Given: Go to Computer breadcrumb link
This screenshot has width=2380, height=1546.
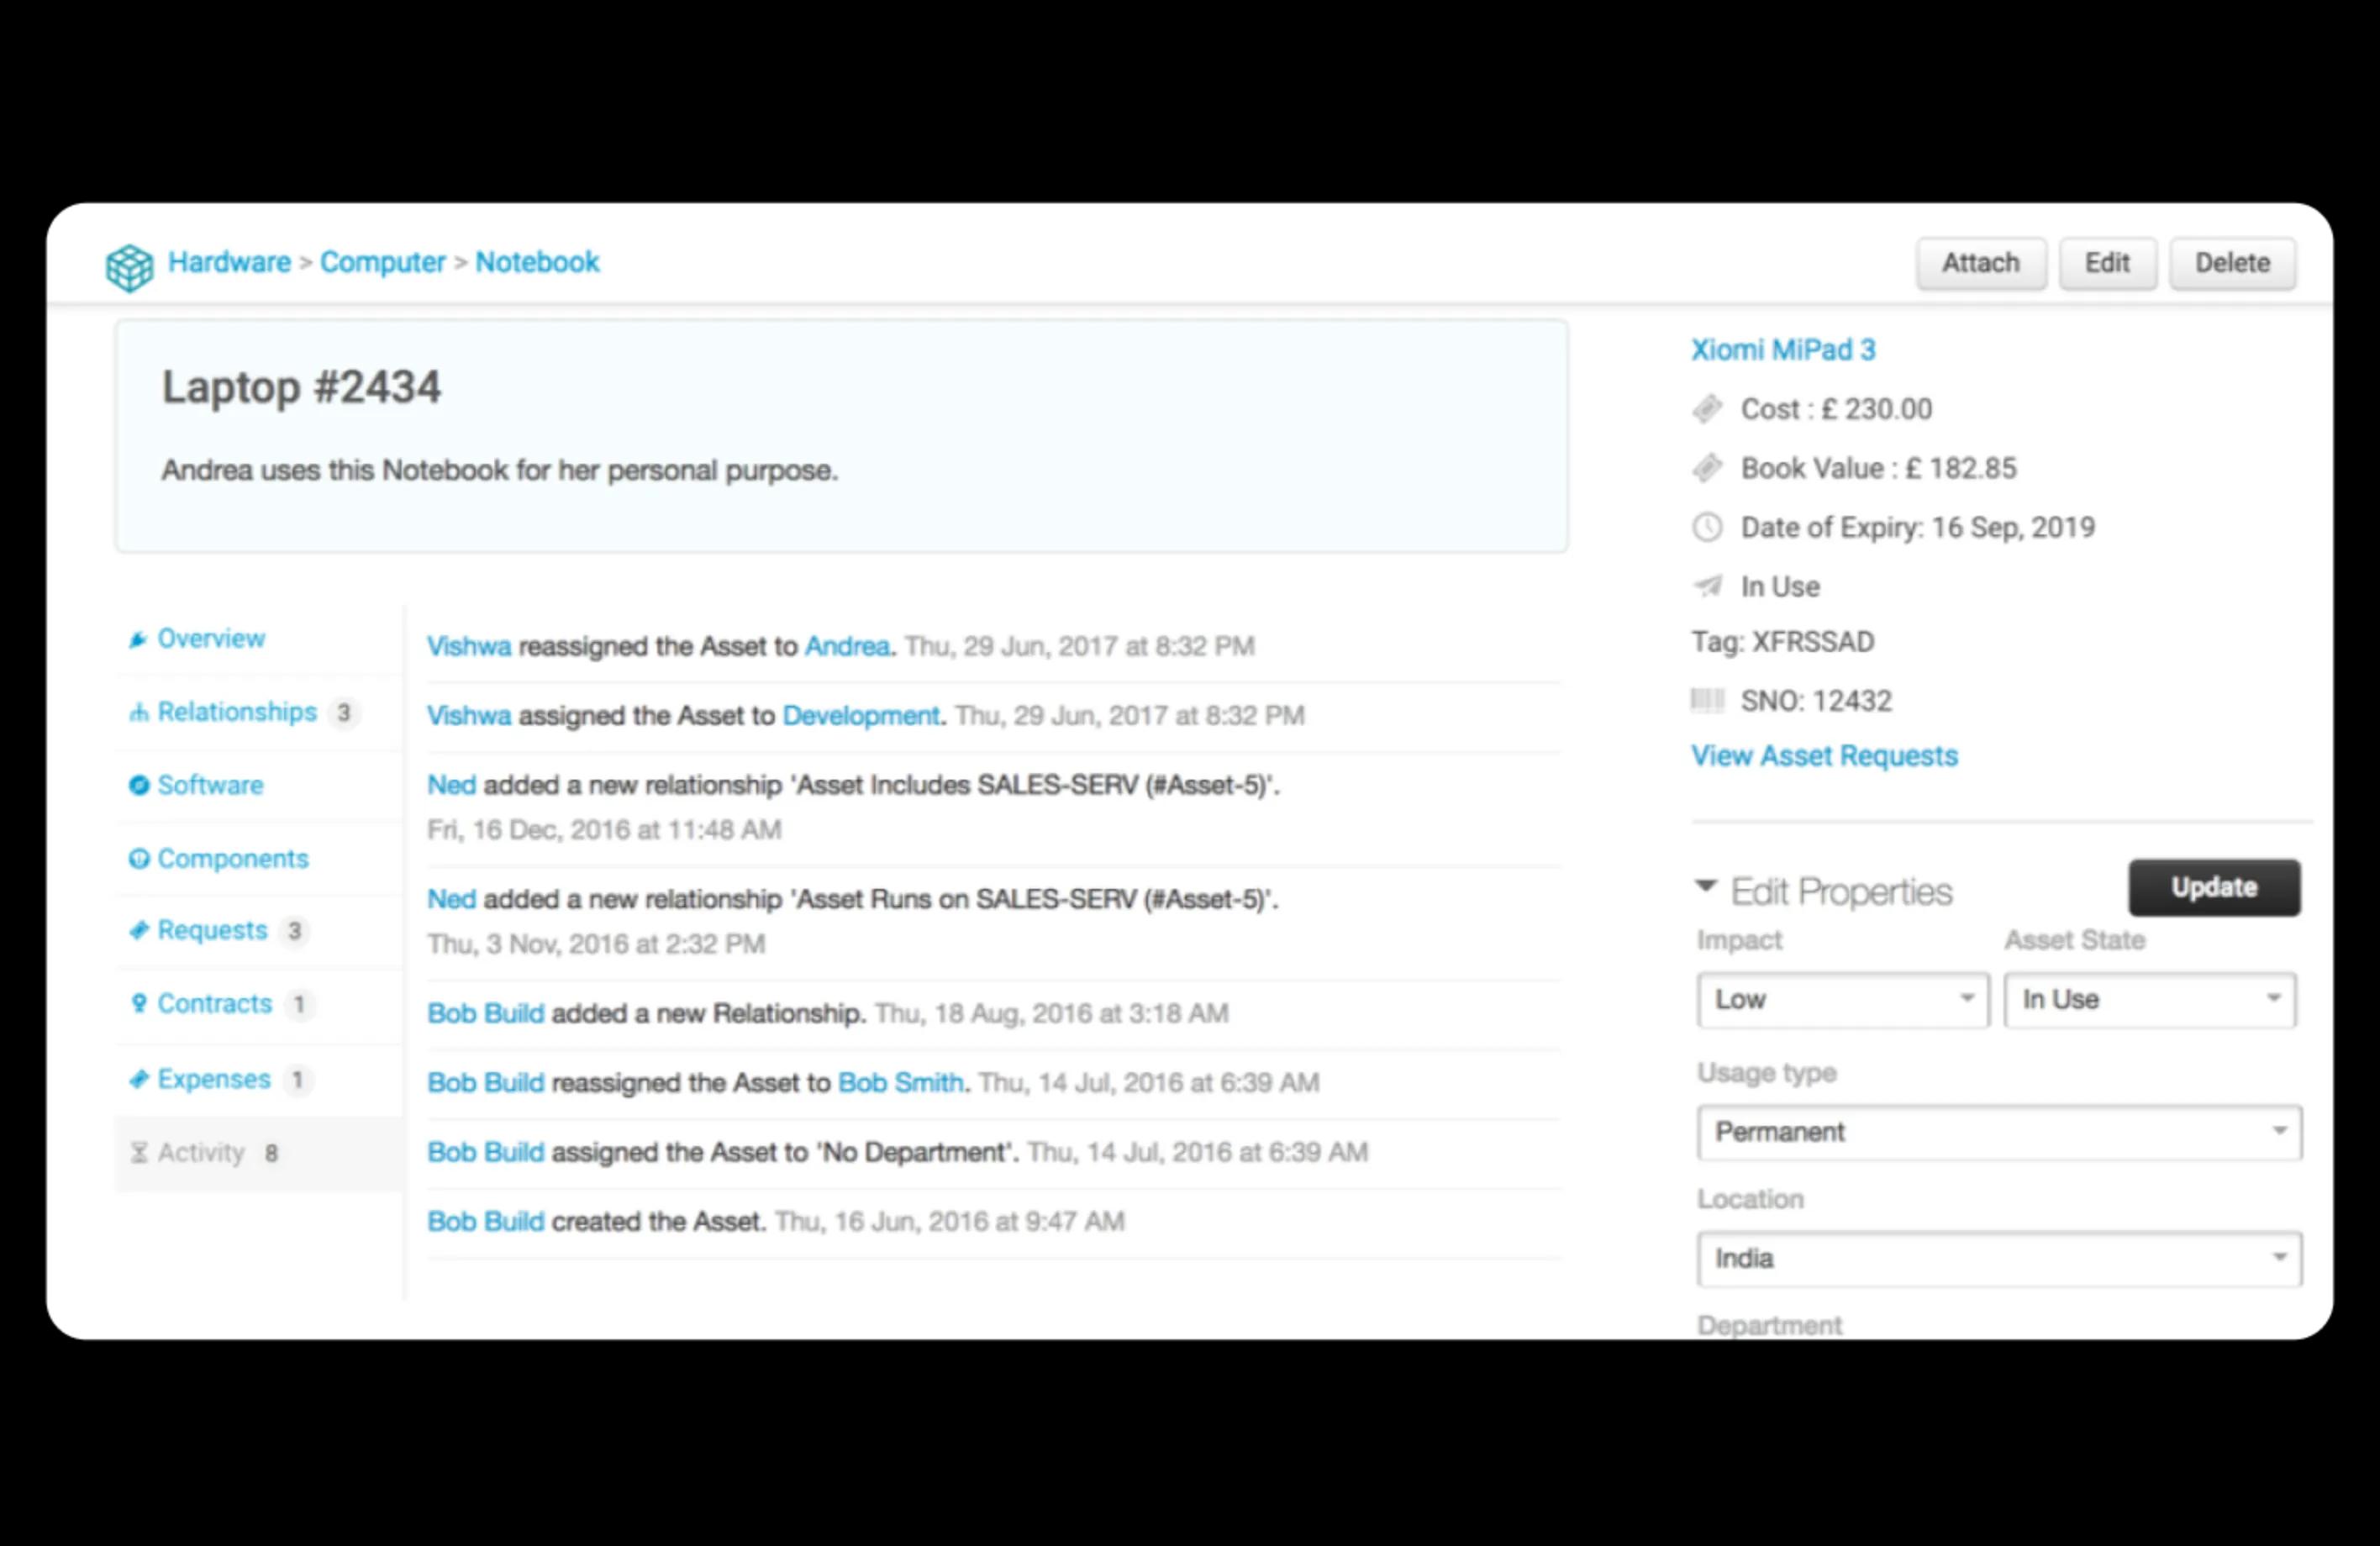Looking at the screenshot, I should click(x=382, y=262).
